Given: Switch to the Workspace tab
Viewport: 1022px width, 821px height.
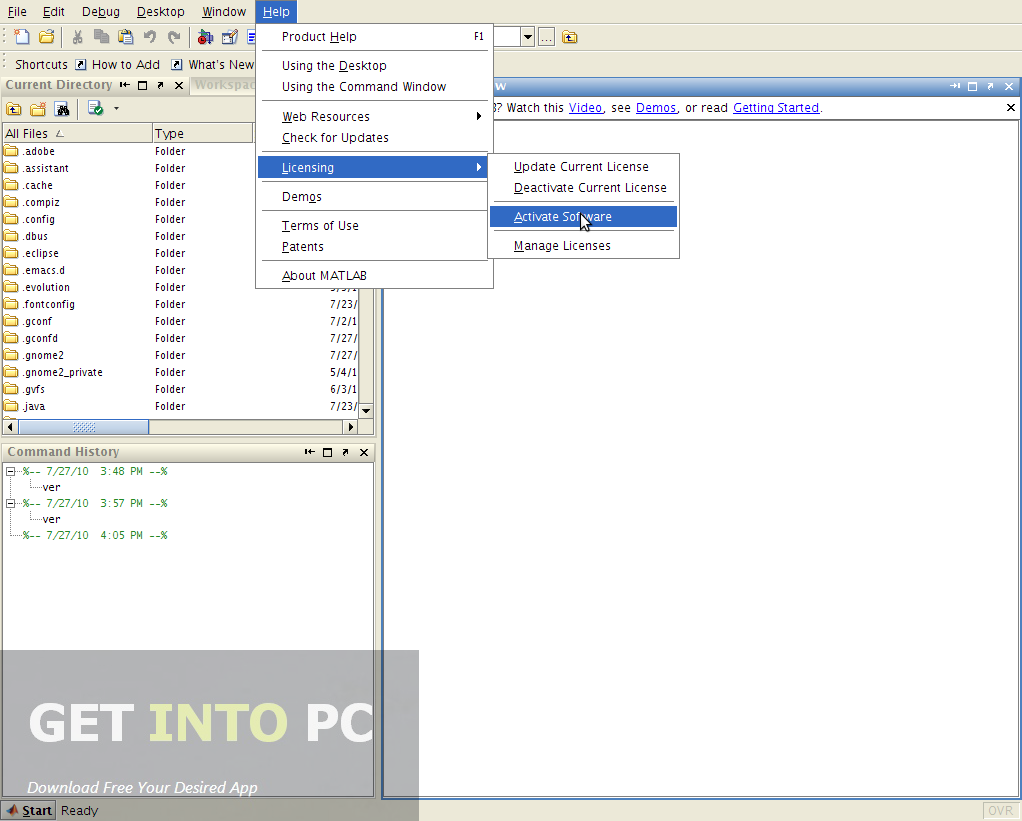Looking at the screenshot, I should click(x=224, y=85).
